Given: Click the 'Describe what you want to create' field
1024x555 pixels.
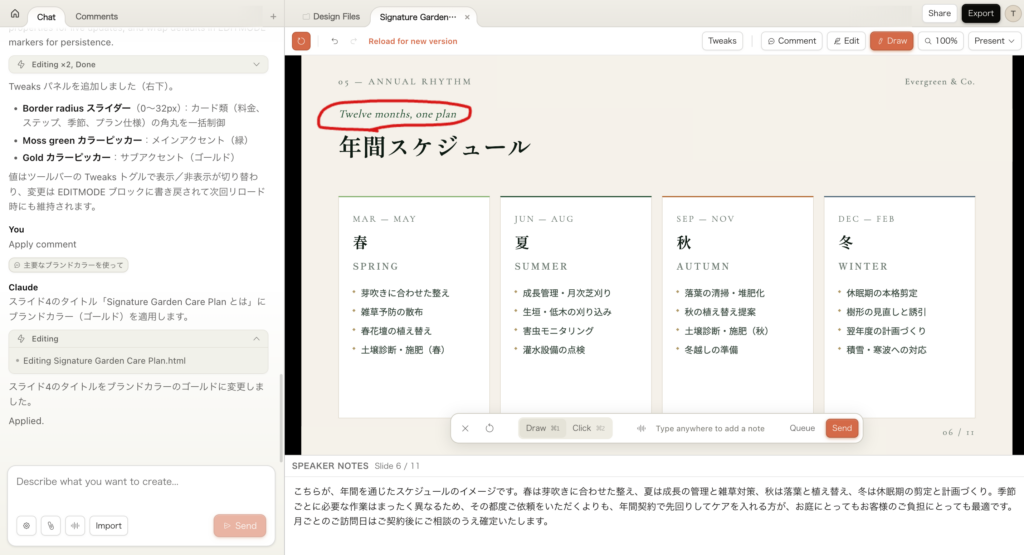Looking at the screenshot, I should click(140, 482).
